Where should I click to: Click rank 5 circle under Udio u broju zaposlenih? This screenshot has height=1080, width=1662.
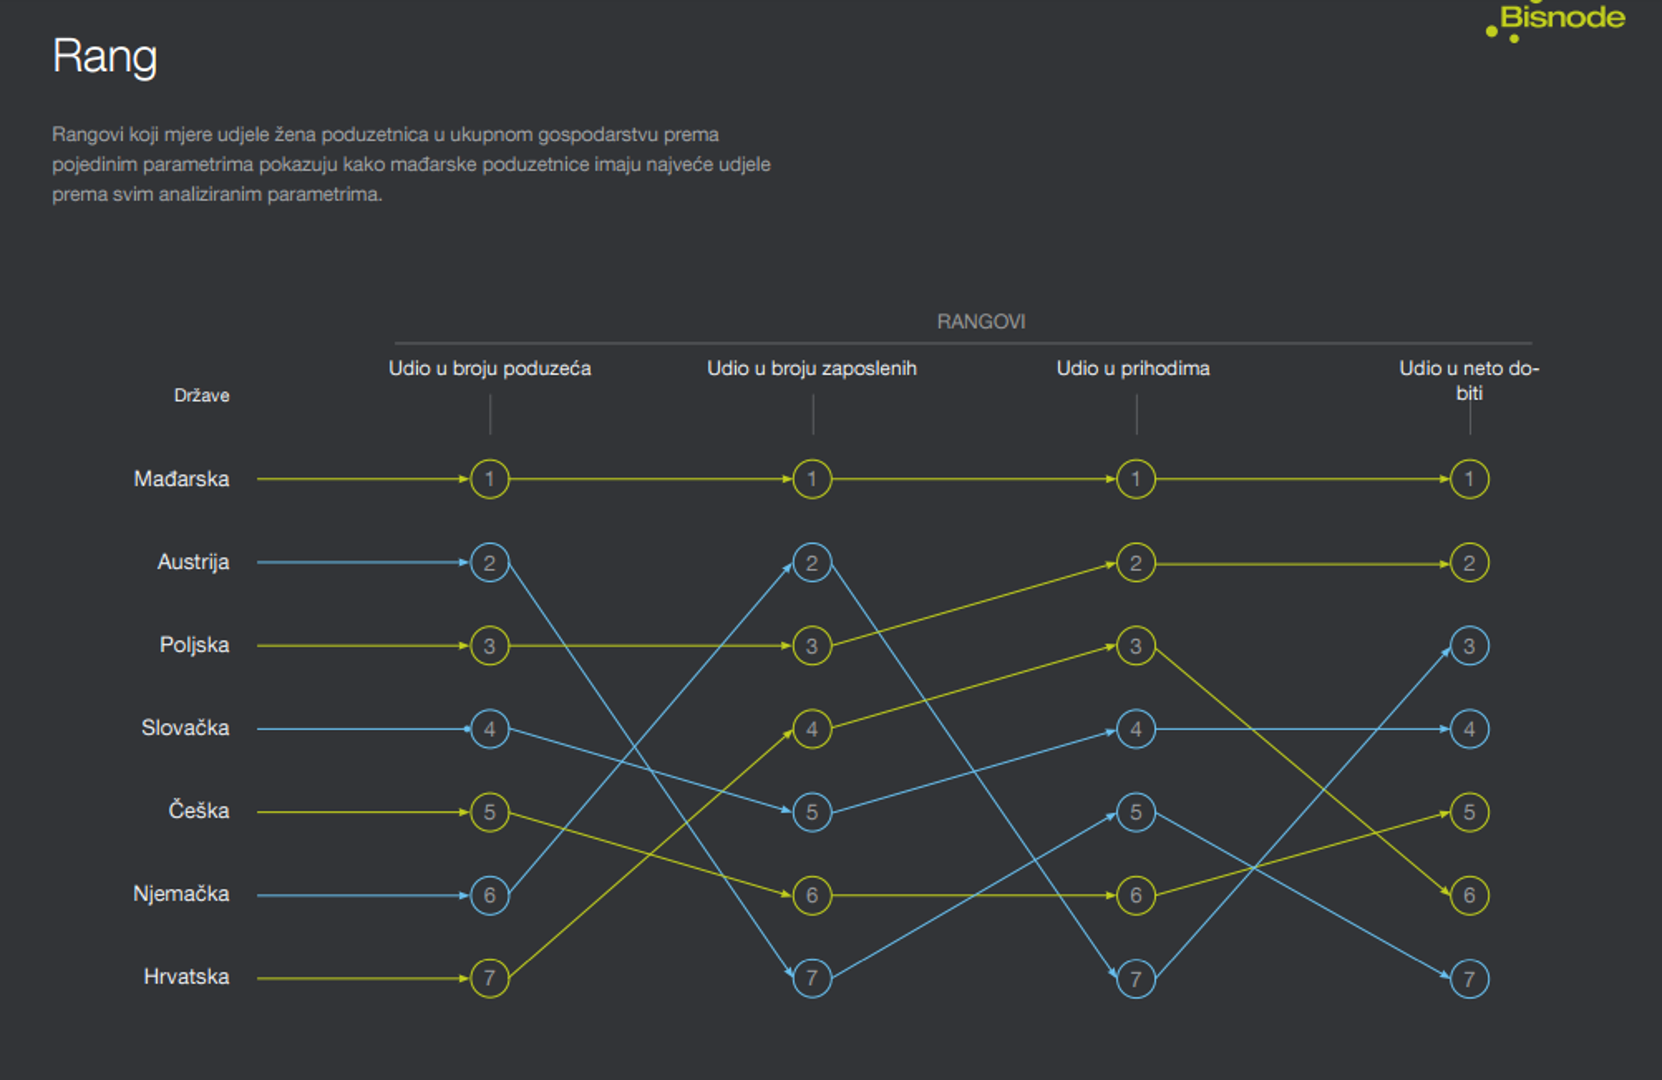point(812,812)
